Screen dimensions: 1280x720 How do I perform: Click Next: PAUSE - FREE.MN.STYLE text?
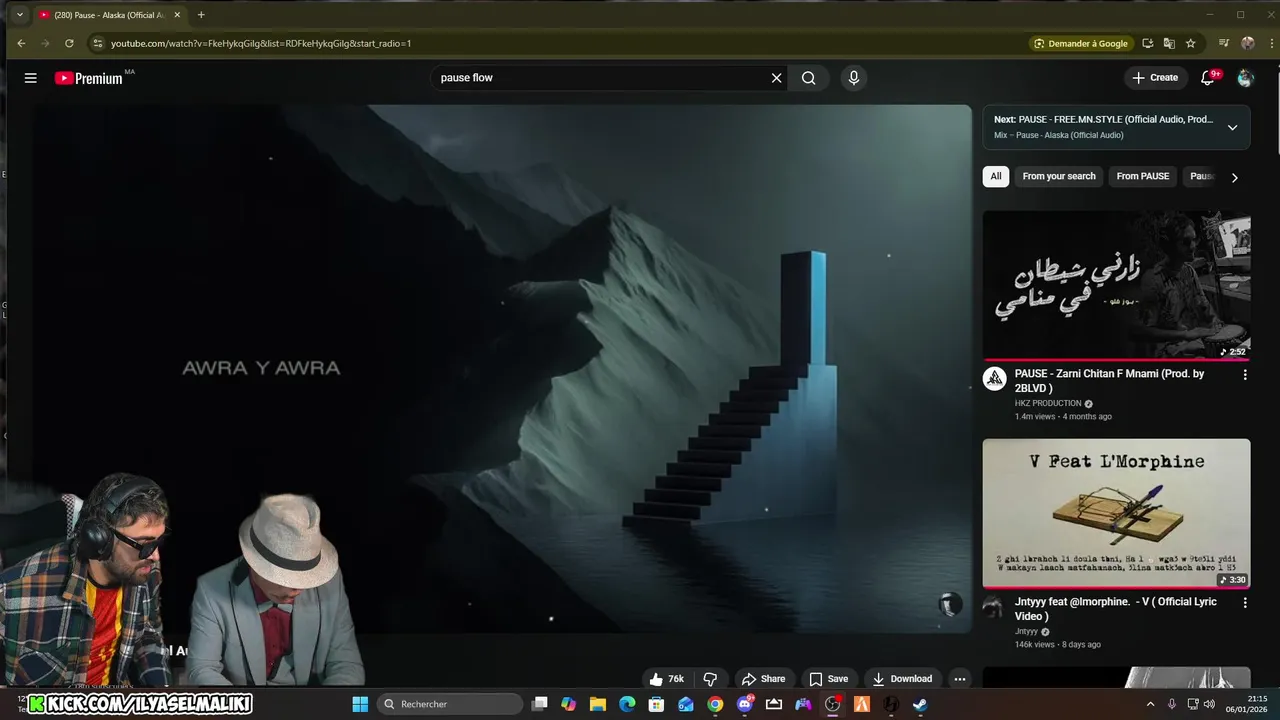(x=1103, y=119)
